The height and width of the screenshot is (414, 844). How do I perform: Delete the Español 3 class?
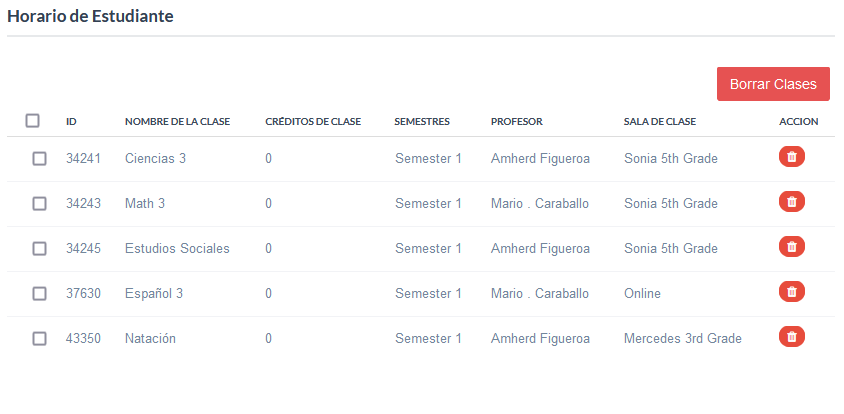click(791, 292)
